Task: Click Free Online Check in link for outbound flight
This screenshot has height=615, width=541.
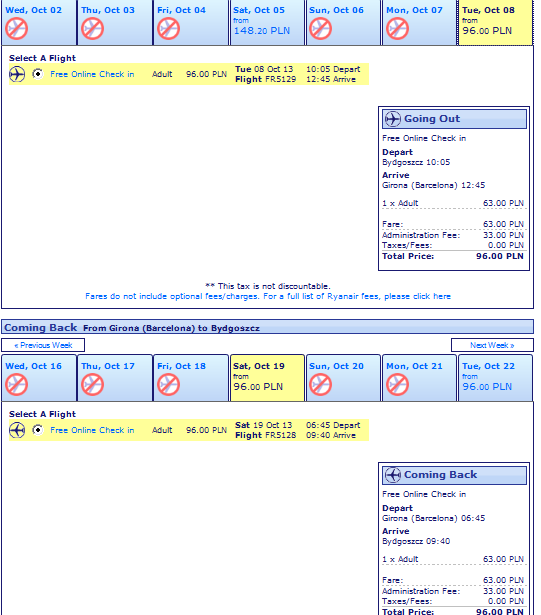Action: click(x=92, y=74)
